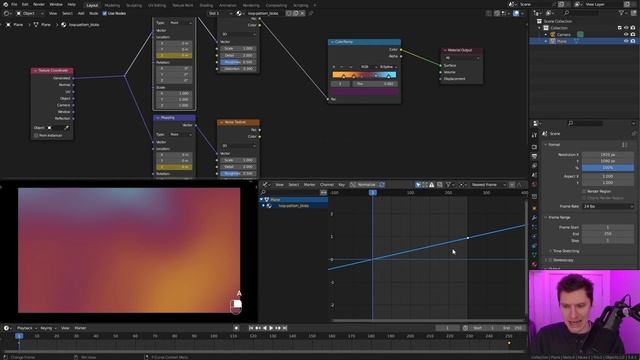Click the new material copy icon
This screenshot has height=360, width=640.
pos(296,13)
